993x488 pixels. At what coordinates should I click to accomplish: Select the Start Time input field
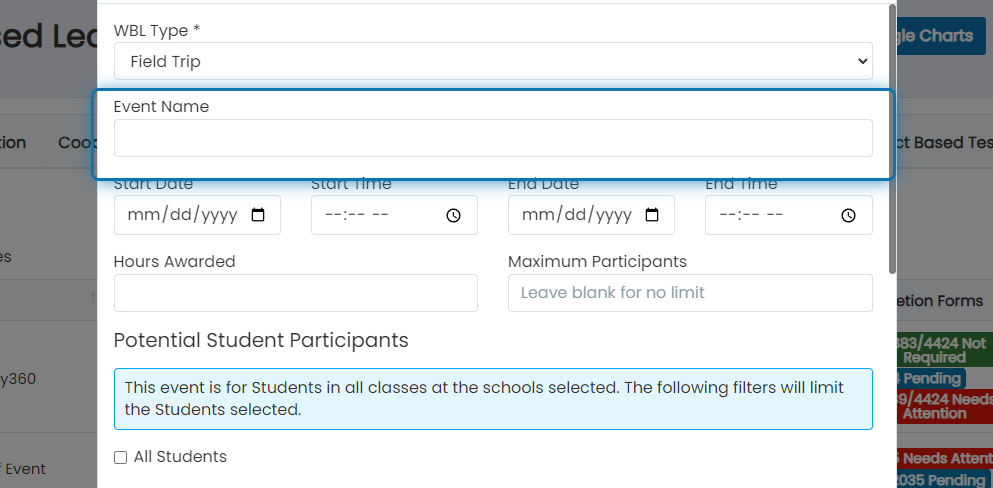point(395,215)
